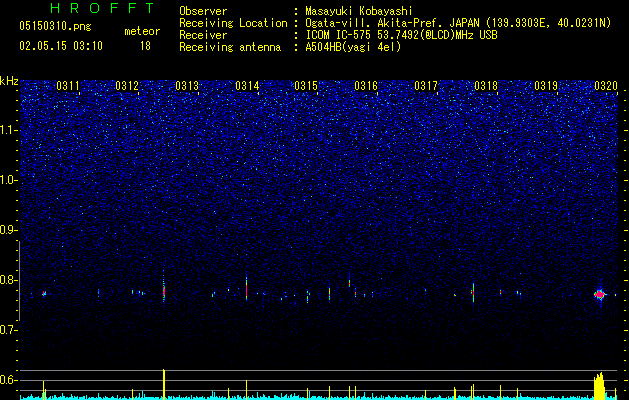
Task: Click the 0.7 frequency axis label
Action: pyautogui.click(x=9, y=330)
